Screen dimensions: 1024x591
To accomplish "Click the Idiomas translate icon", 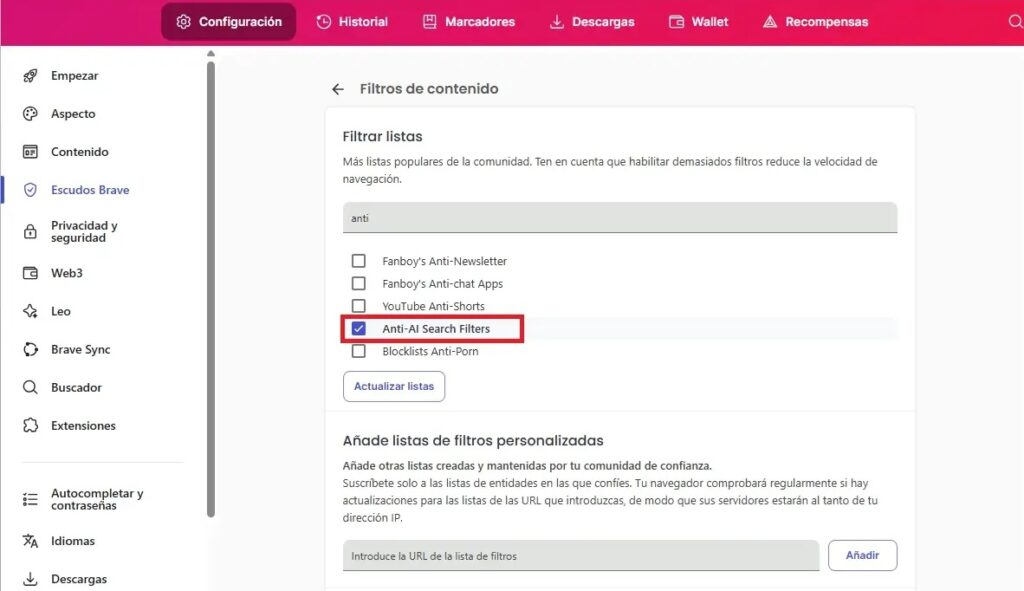I will [x=30, y=541].
